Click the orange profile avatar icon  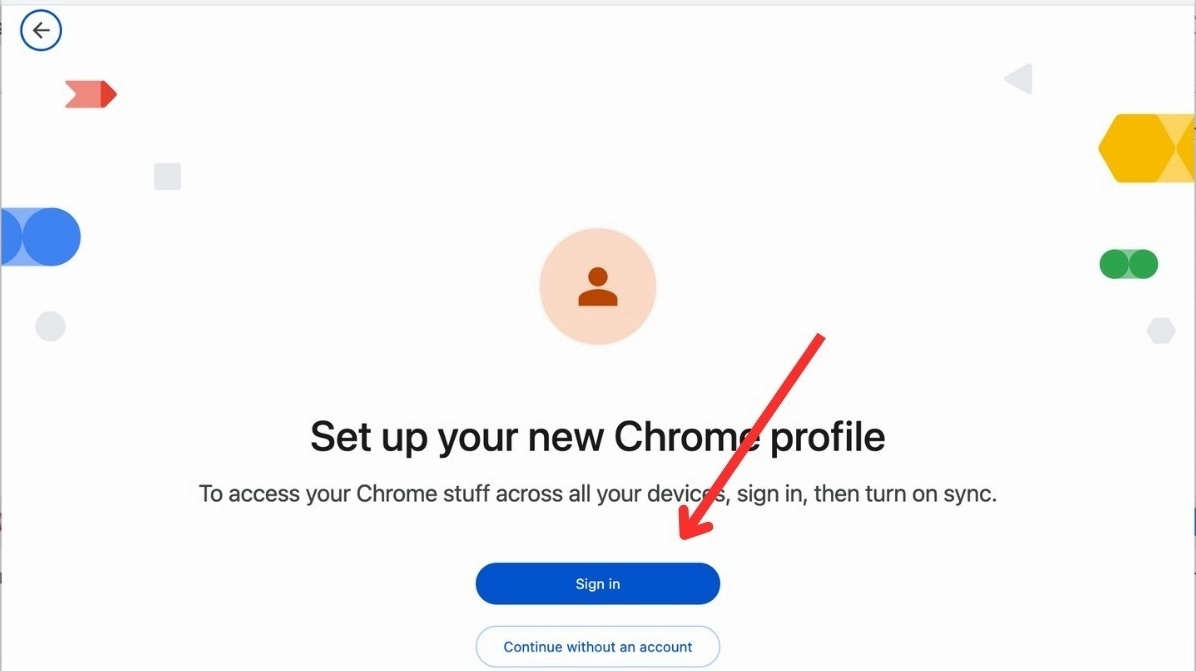point(598,287)
